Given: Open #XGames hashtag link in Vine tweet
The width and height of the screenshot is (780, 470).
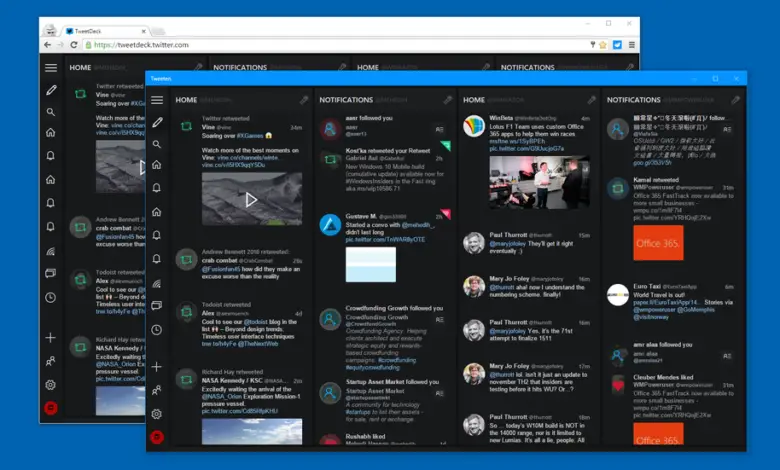Looking at the screenshot, I should coord(250,136).
